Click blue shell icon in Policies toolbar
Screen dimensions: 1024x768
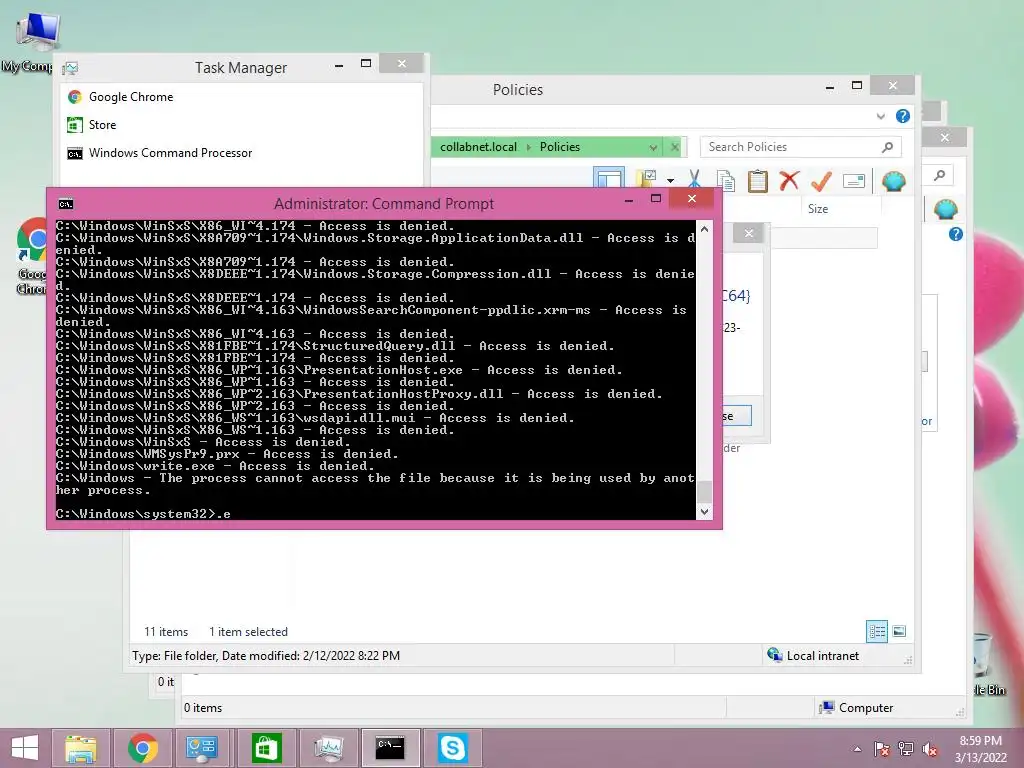click(x=893, y=181)
